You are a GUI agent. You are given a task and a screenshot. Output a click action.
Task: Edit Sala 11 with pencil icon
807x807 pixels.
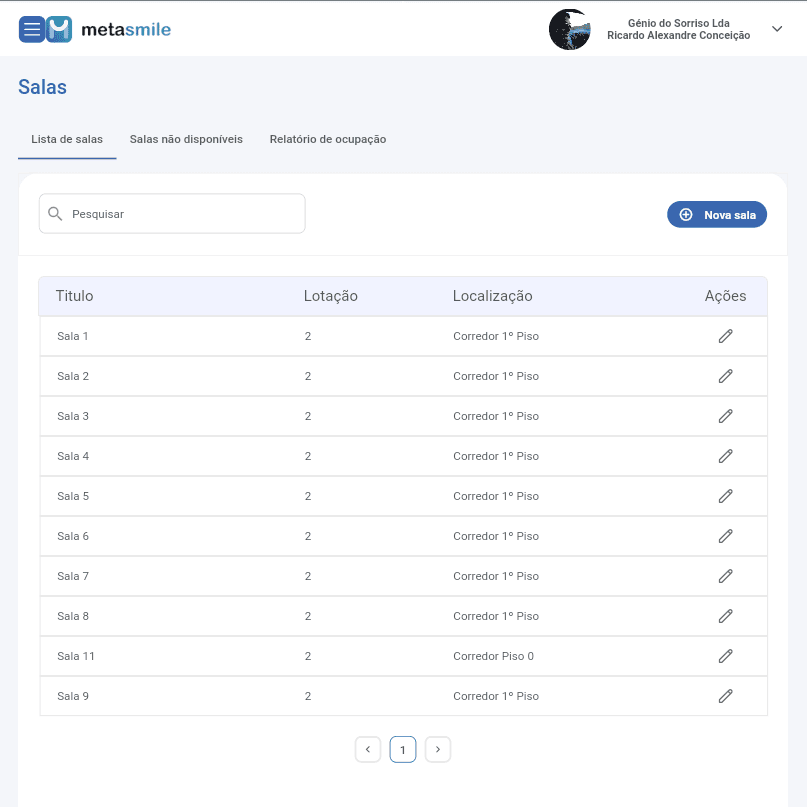[726, 656]
